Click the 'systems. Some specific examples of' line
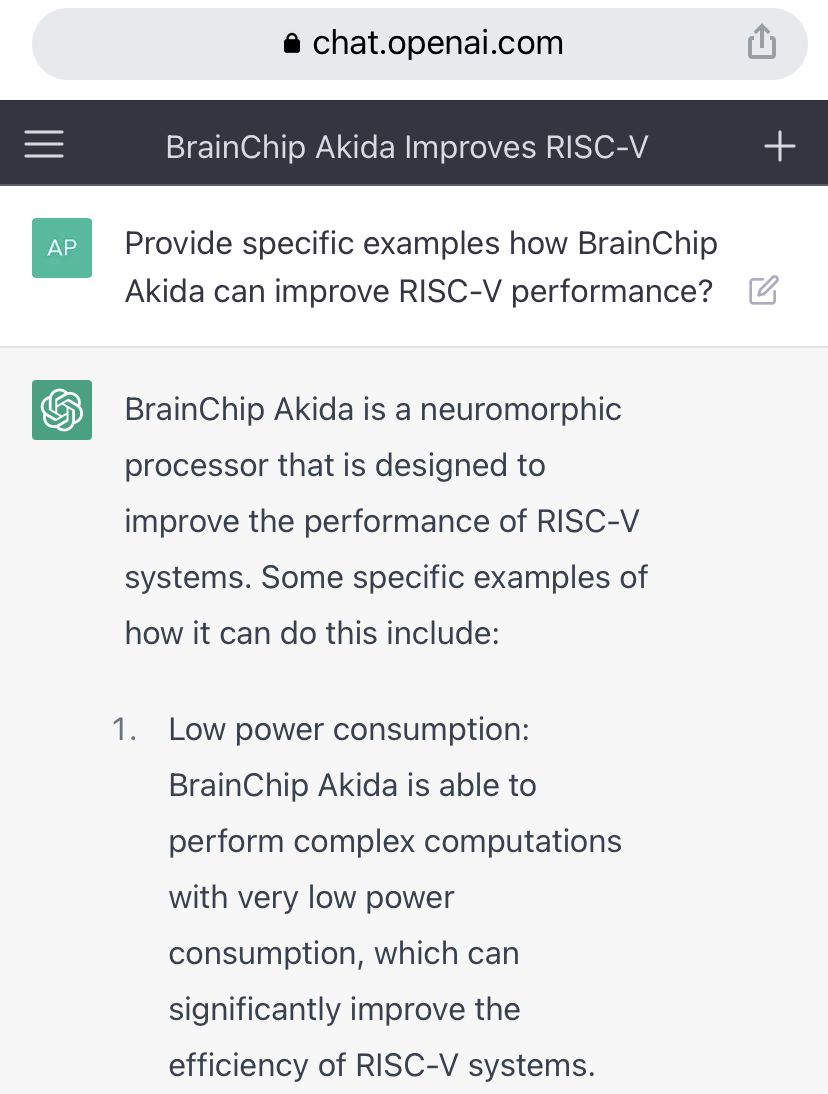This screenshot has width=828, height=1094. click(x=386, y=577)
